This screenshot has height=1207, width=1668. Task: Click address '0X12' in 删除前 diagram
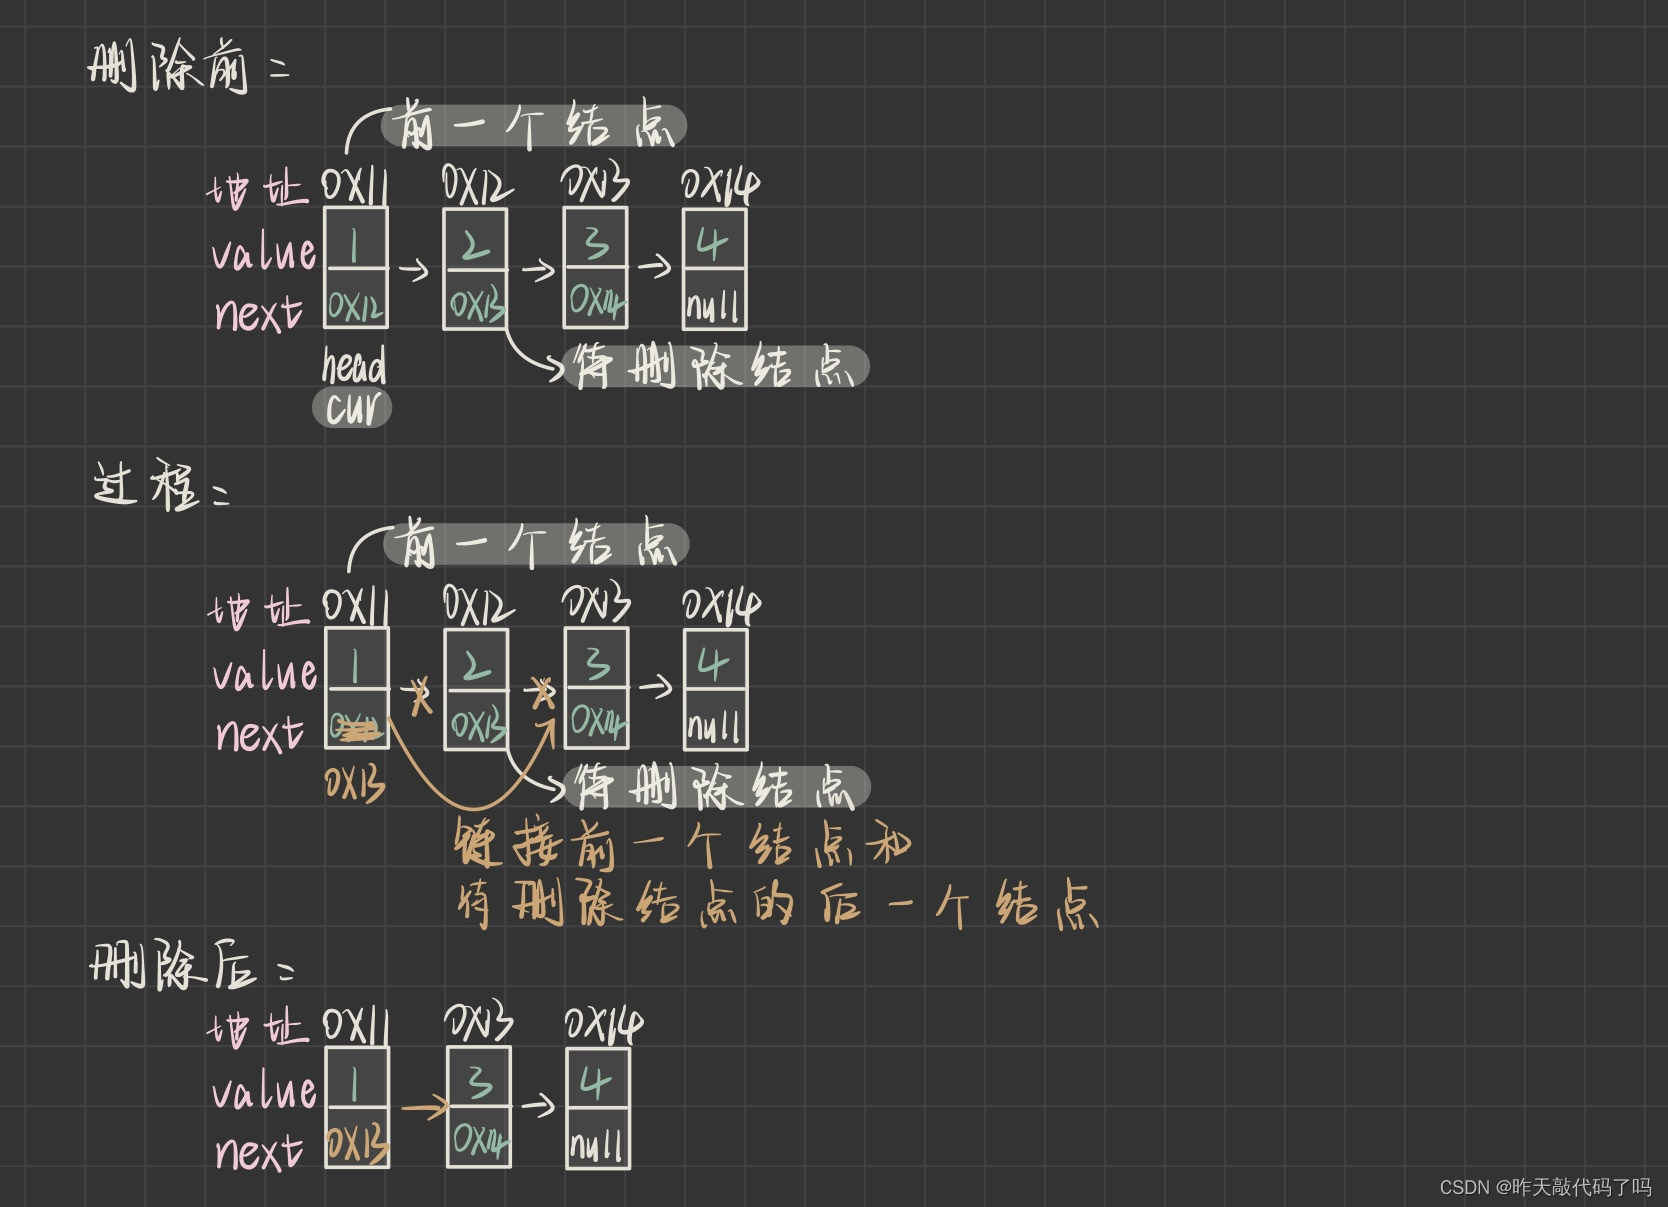477,185
